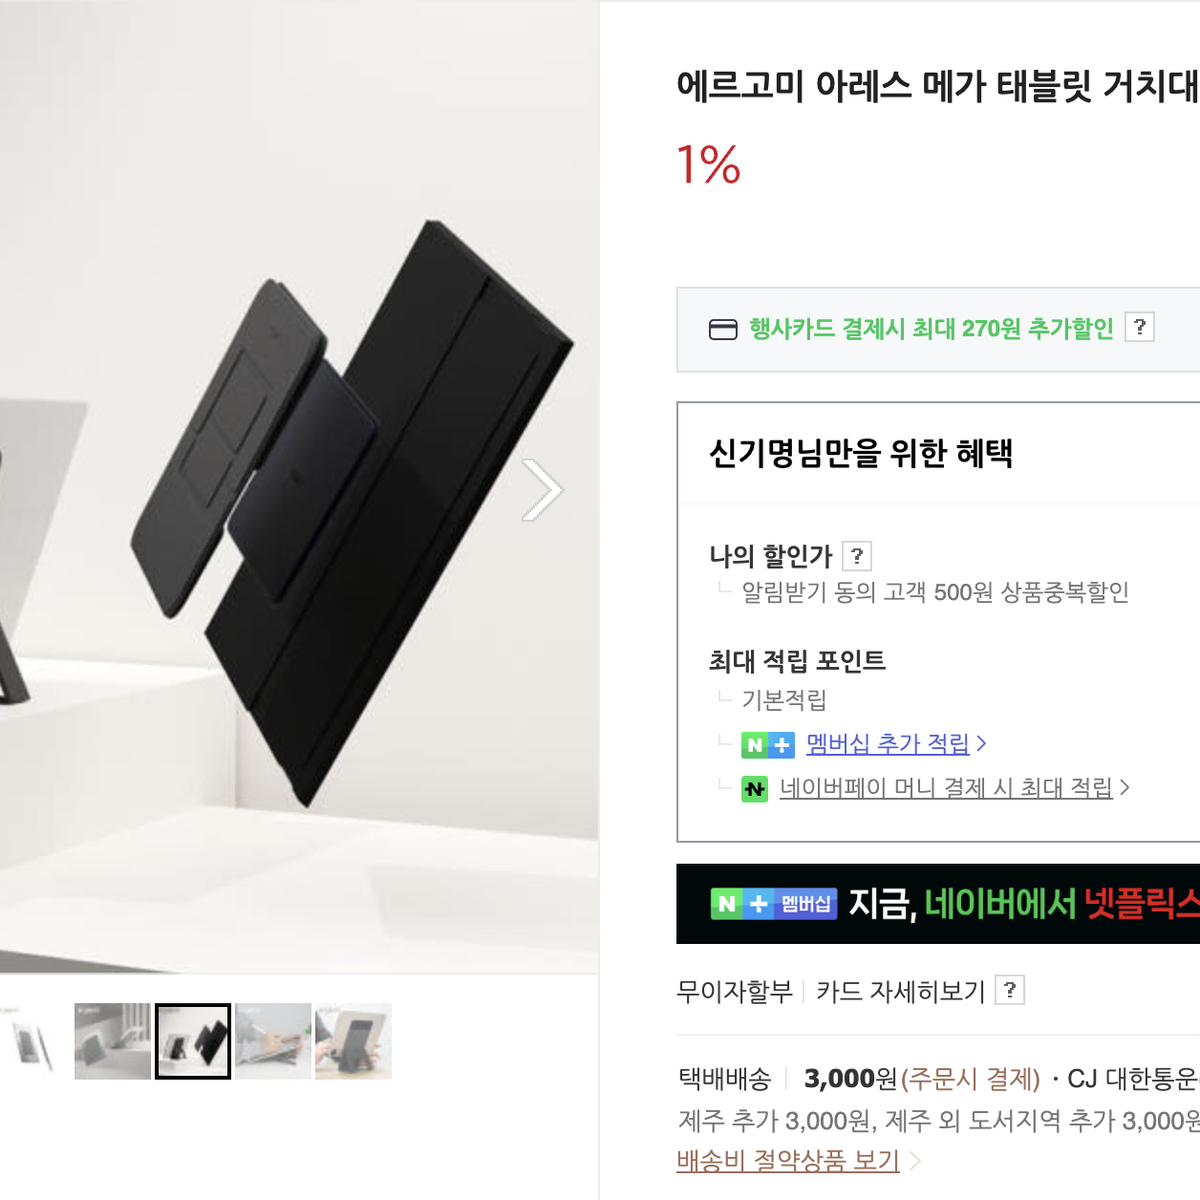Click the next image arrow on the product photo
This screenshot has height=1200, width=1200.
pos(543,490)
